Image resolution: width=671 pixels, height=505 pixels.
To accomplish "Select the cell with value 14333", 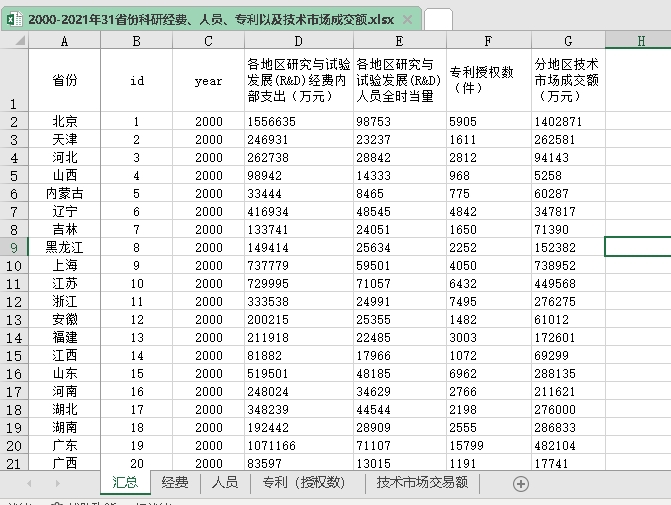I will pos(400,175).
